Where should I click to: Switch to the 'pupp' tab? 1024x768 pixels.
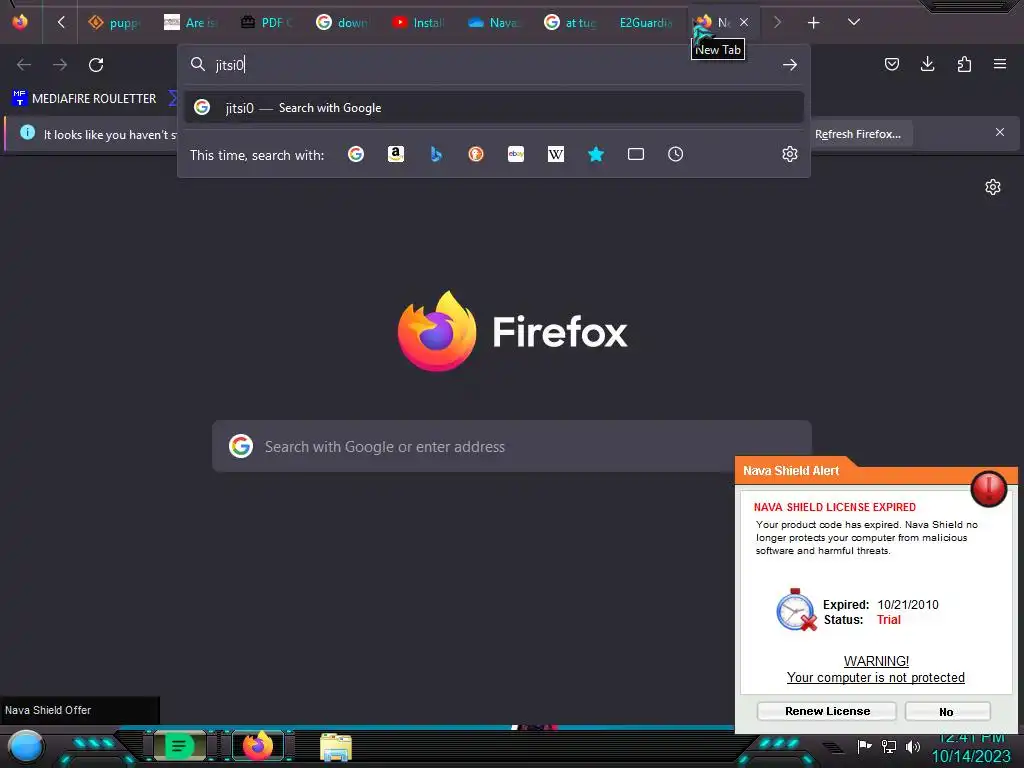(x=114, y=23)
